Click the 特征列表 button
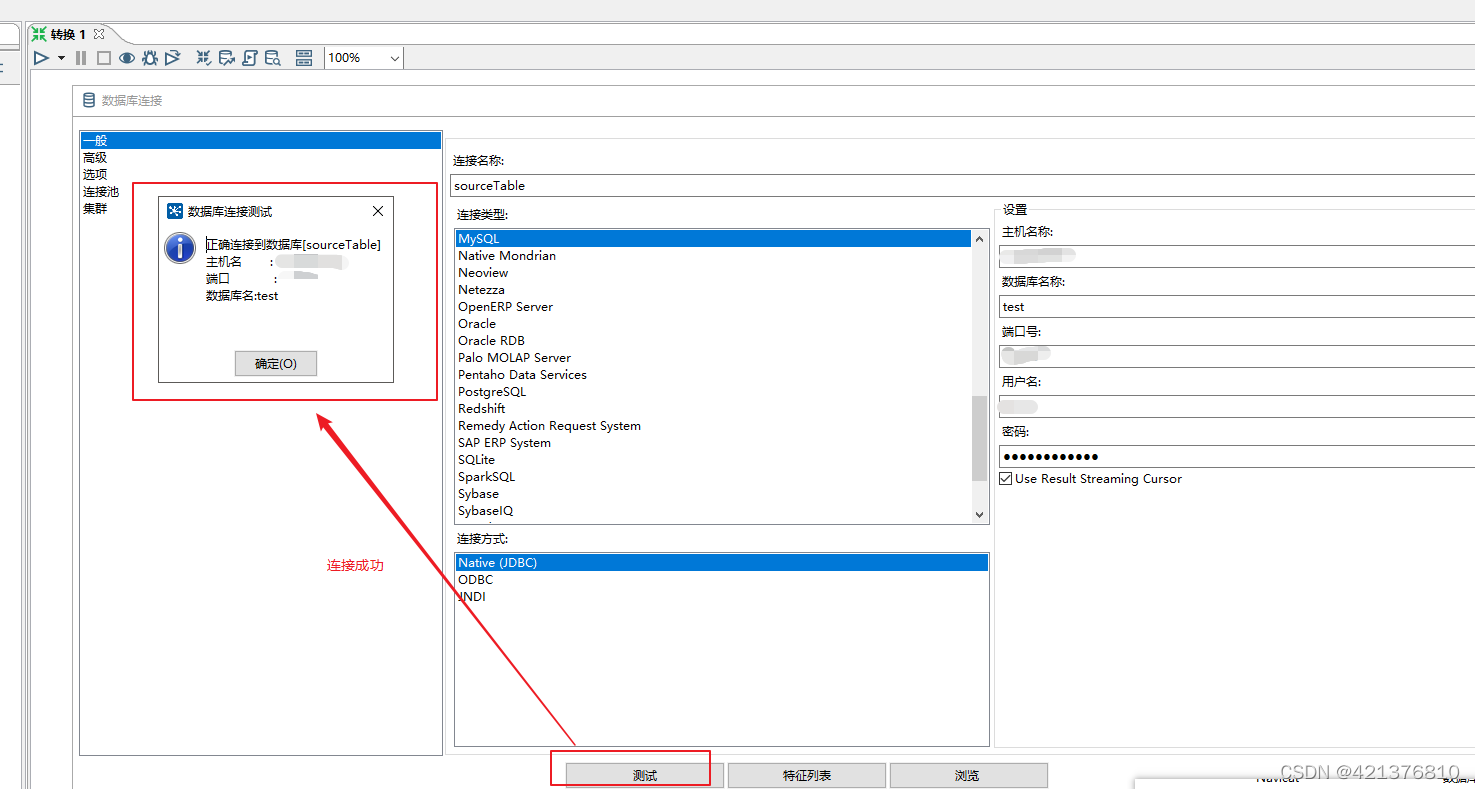The height and width of the screenshot is (789, 1475). pyautogui.click(x=806, y=776)
